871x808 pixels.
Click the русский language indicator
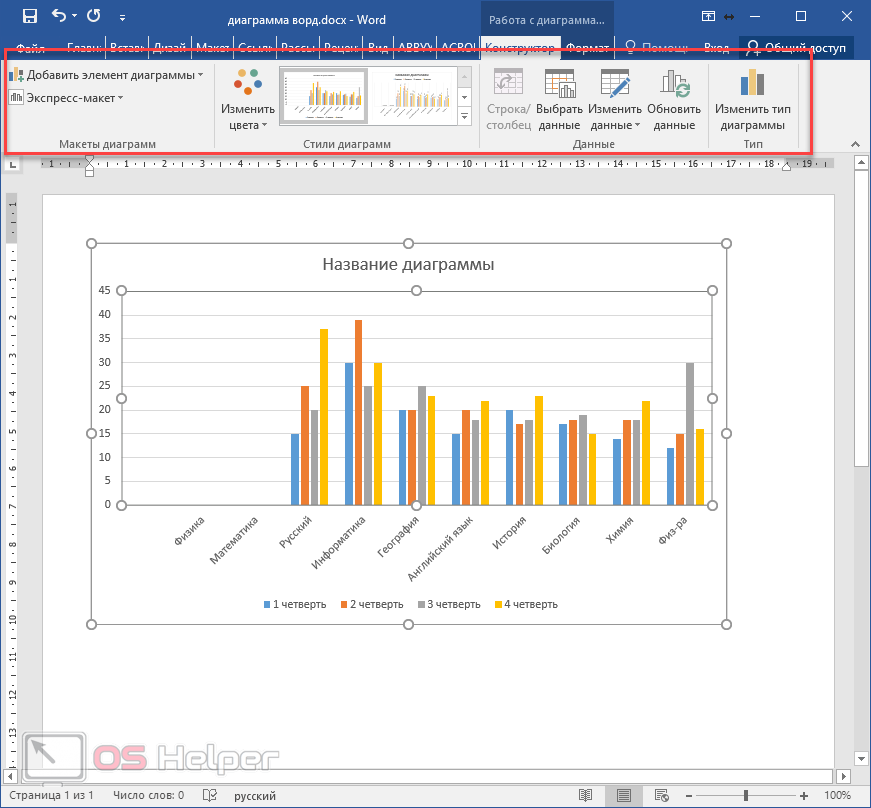pyautogui.click(x=255, y=796)
